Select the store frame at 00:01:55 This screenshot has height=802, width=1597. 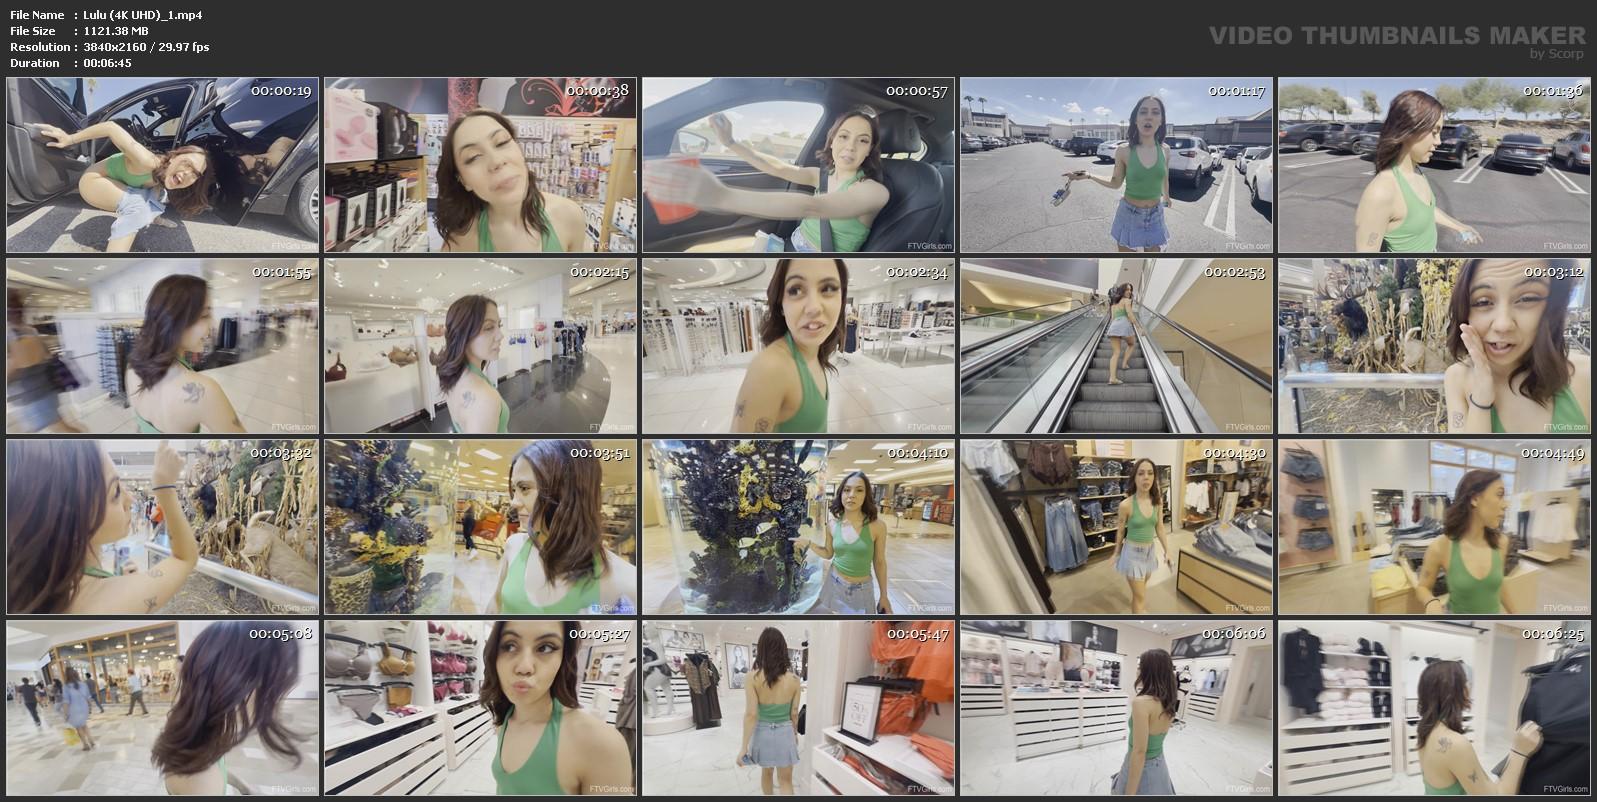(163, 346)
